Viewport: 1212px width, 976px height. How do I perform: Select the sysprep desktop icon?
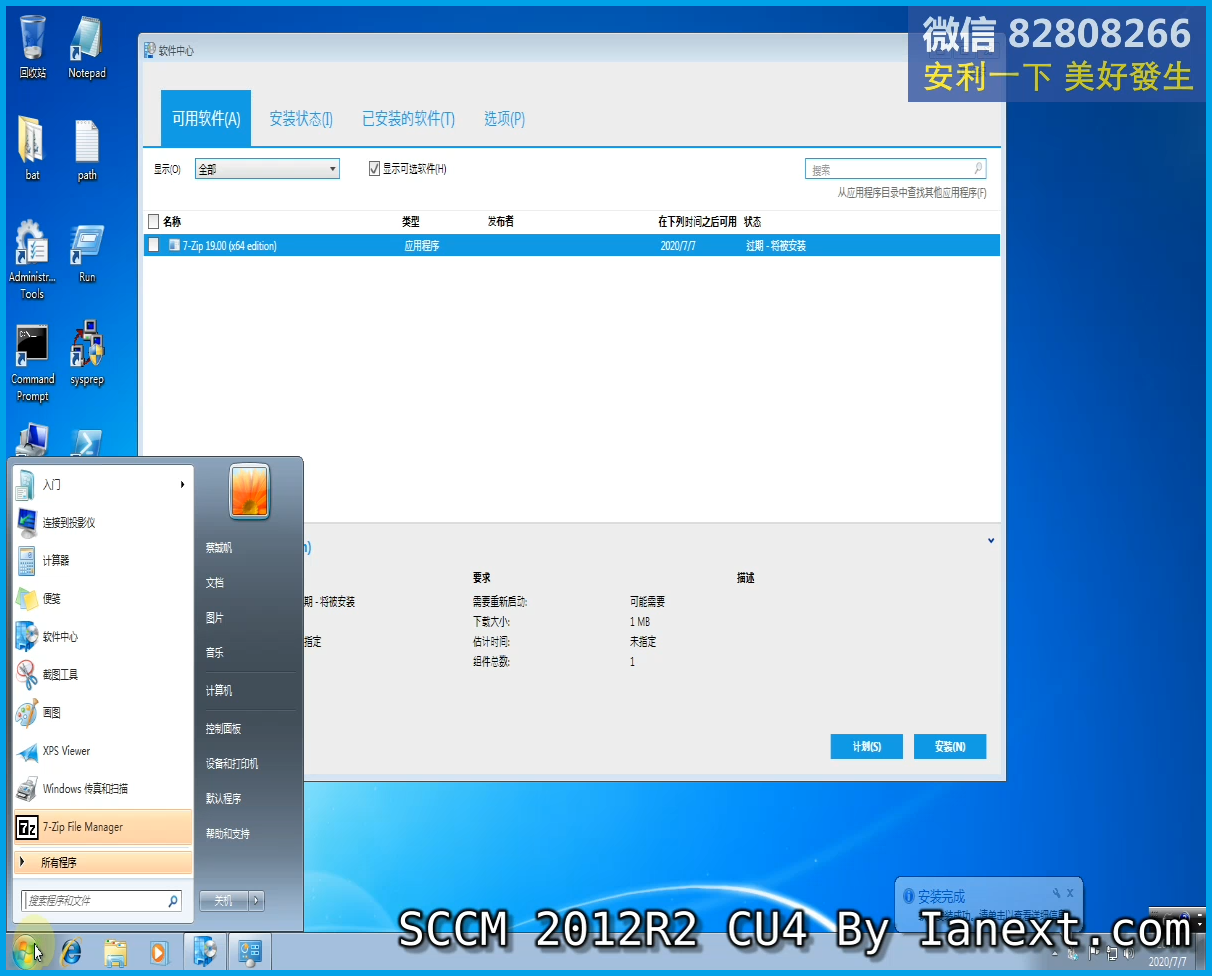[x=87, y=354]
